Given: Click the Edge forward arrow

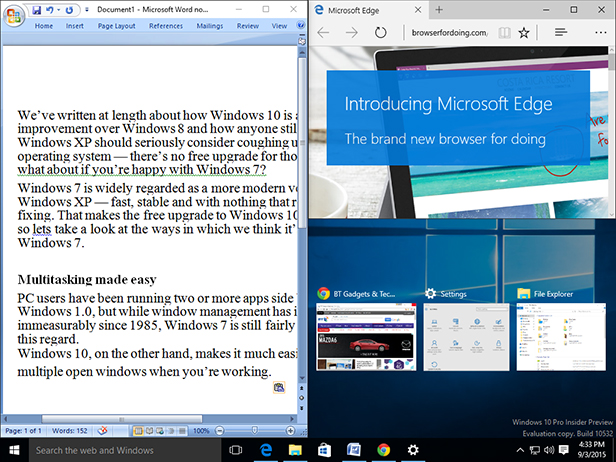Looking at the screenshot, I should click(352, 33).
